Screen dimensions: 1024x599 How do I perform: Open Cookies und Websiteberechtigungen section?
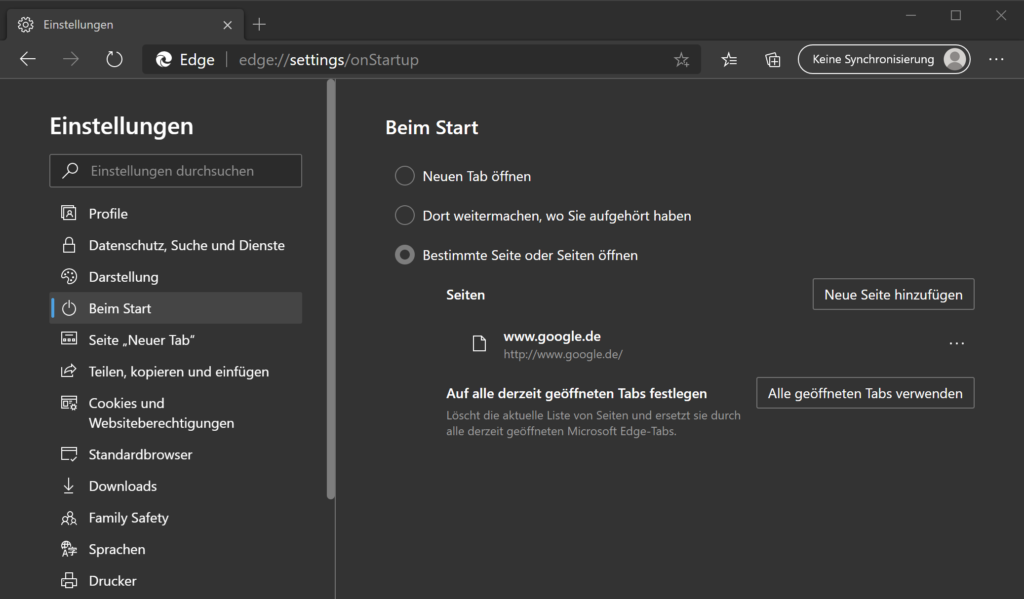pyautogui.click(x=176, y=413)
